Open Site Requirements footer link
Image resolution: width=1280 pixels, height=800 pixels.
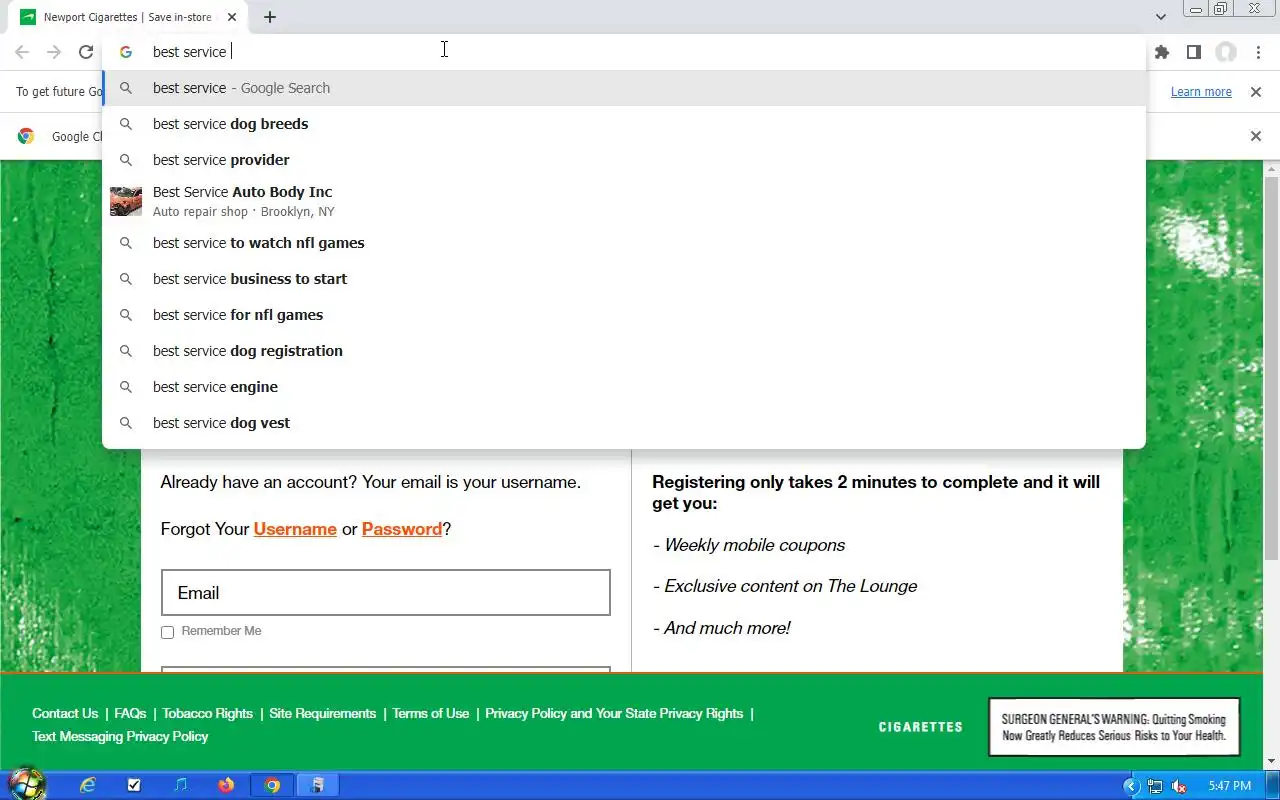point(323,713)
